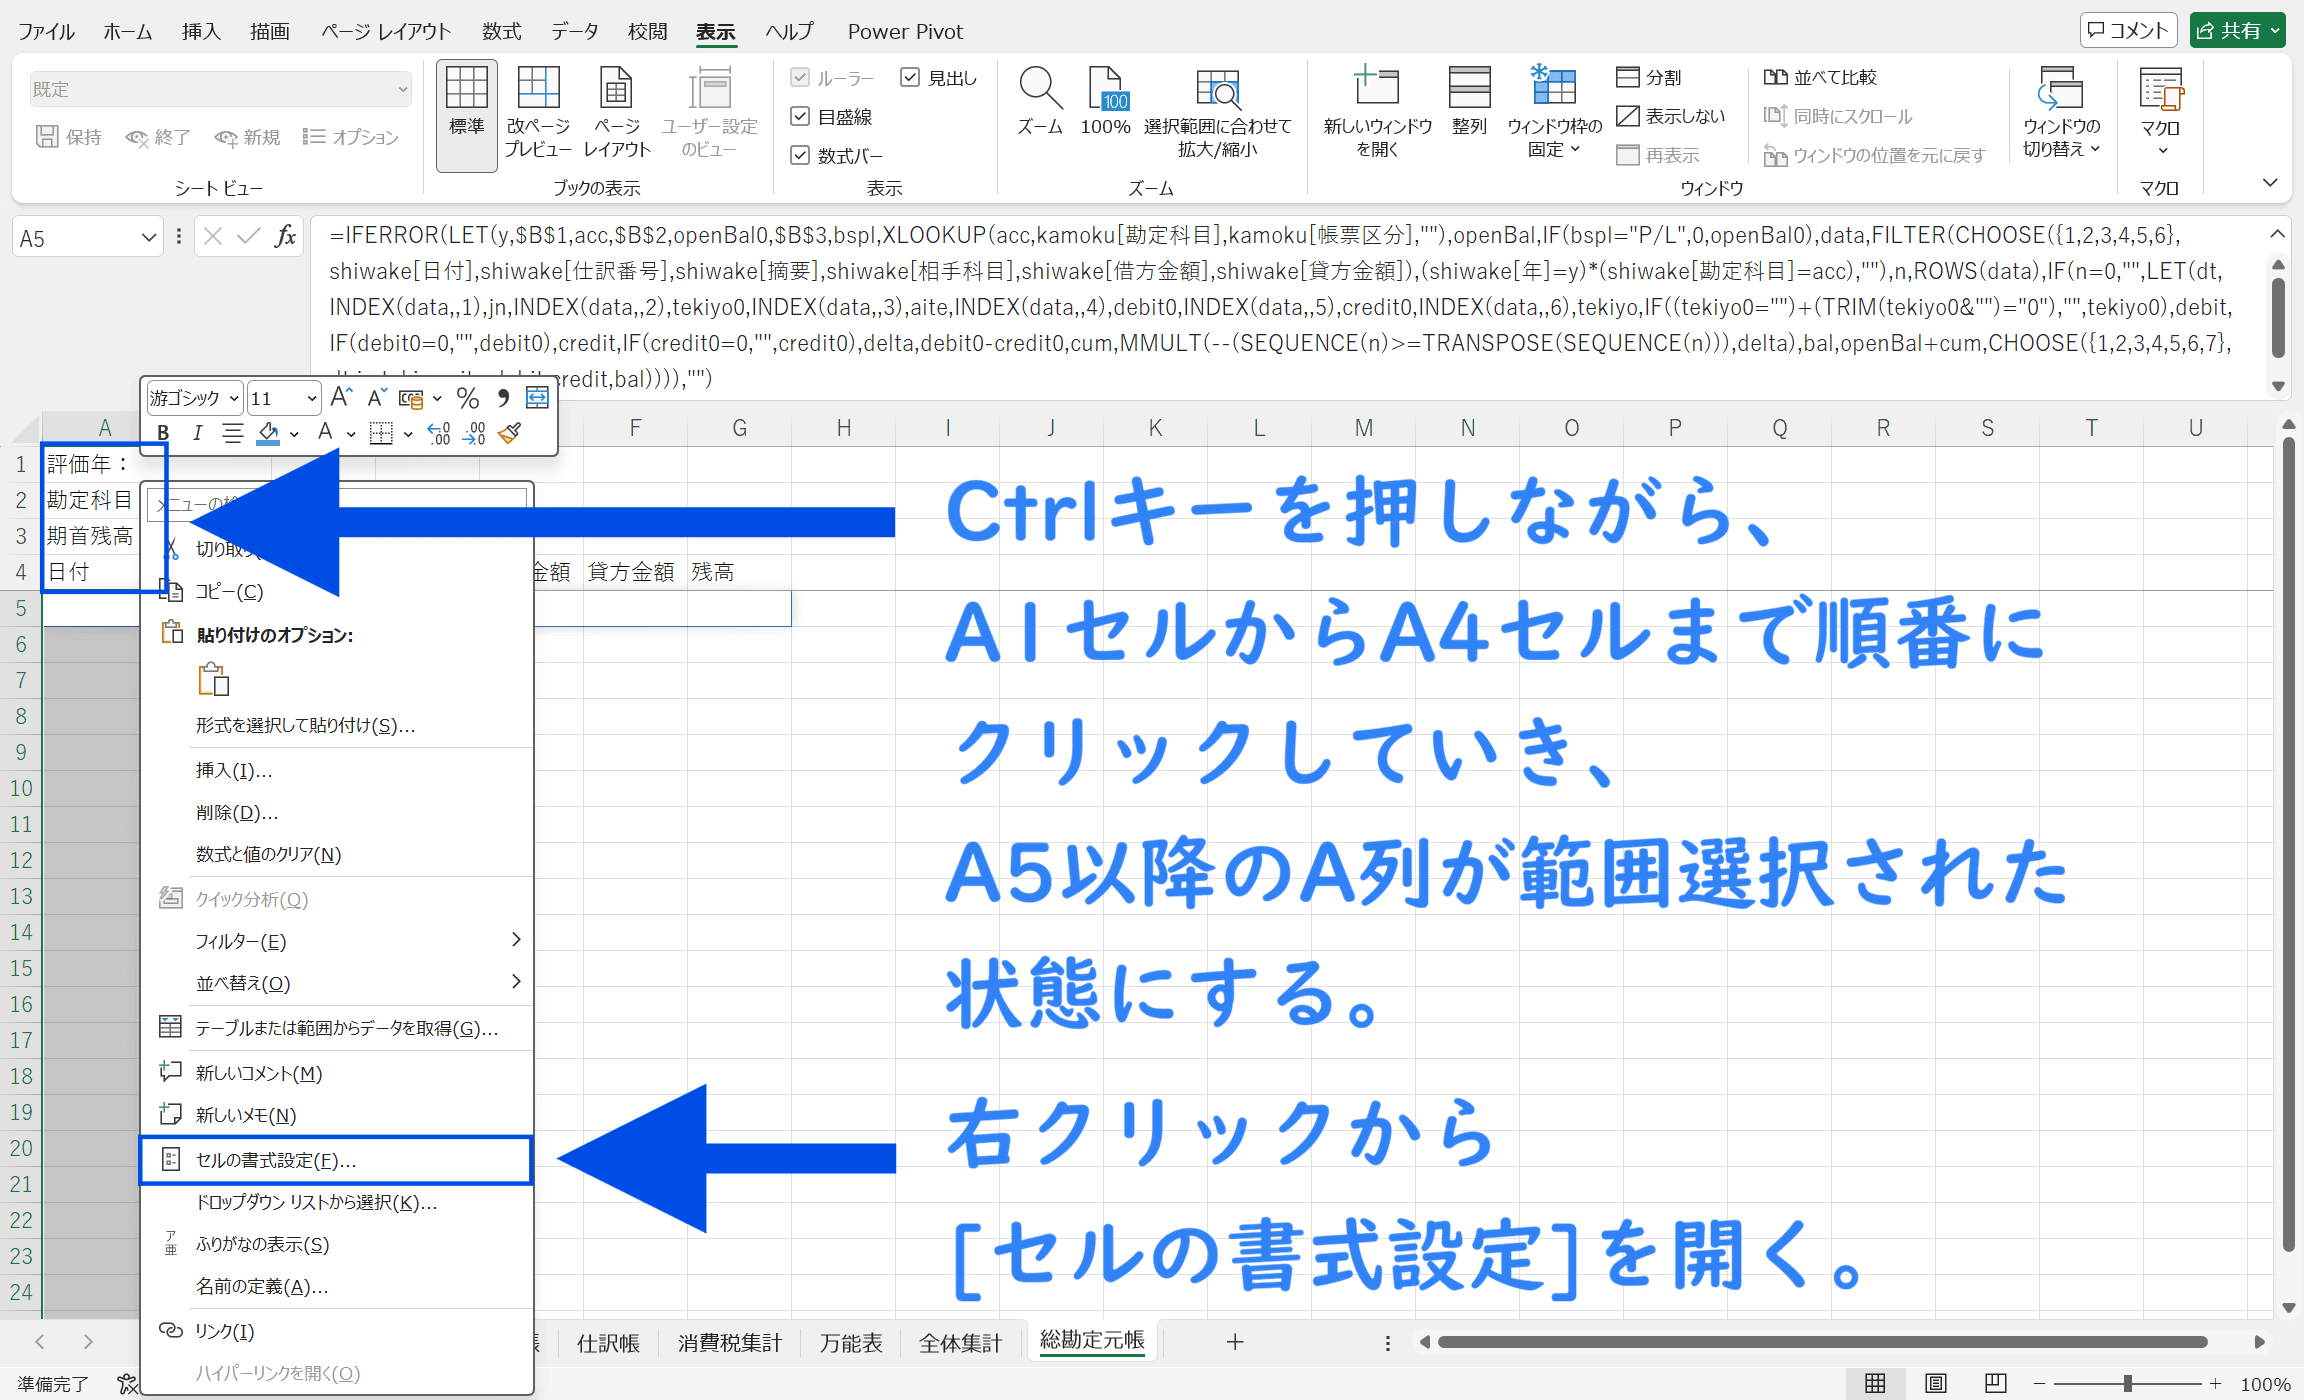This screenshot has height=1400, width=2304.
Task: Add a new sheet with plus button
Action: tap(1235, 1342)
